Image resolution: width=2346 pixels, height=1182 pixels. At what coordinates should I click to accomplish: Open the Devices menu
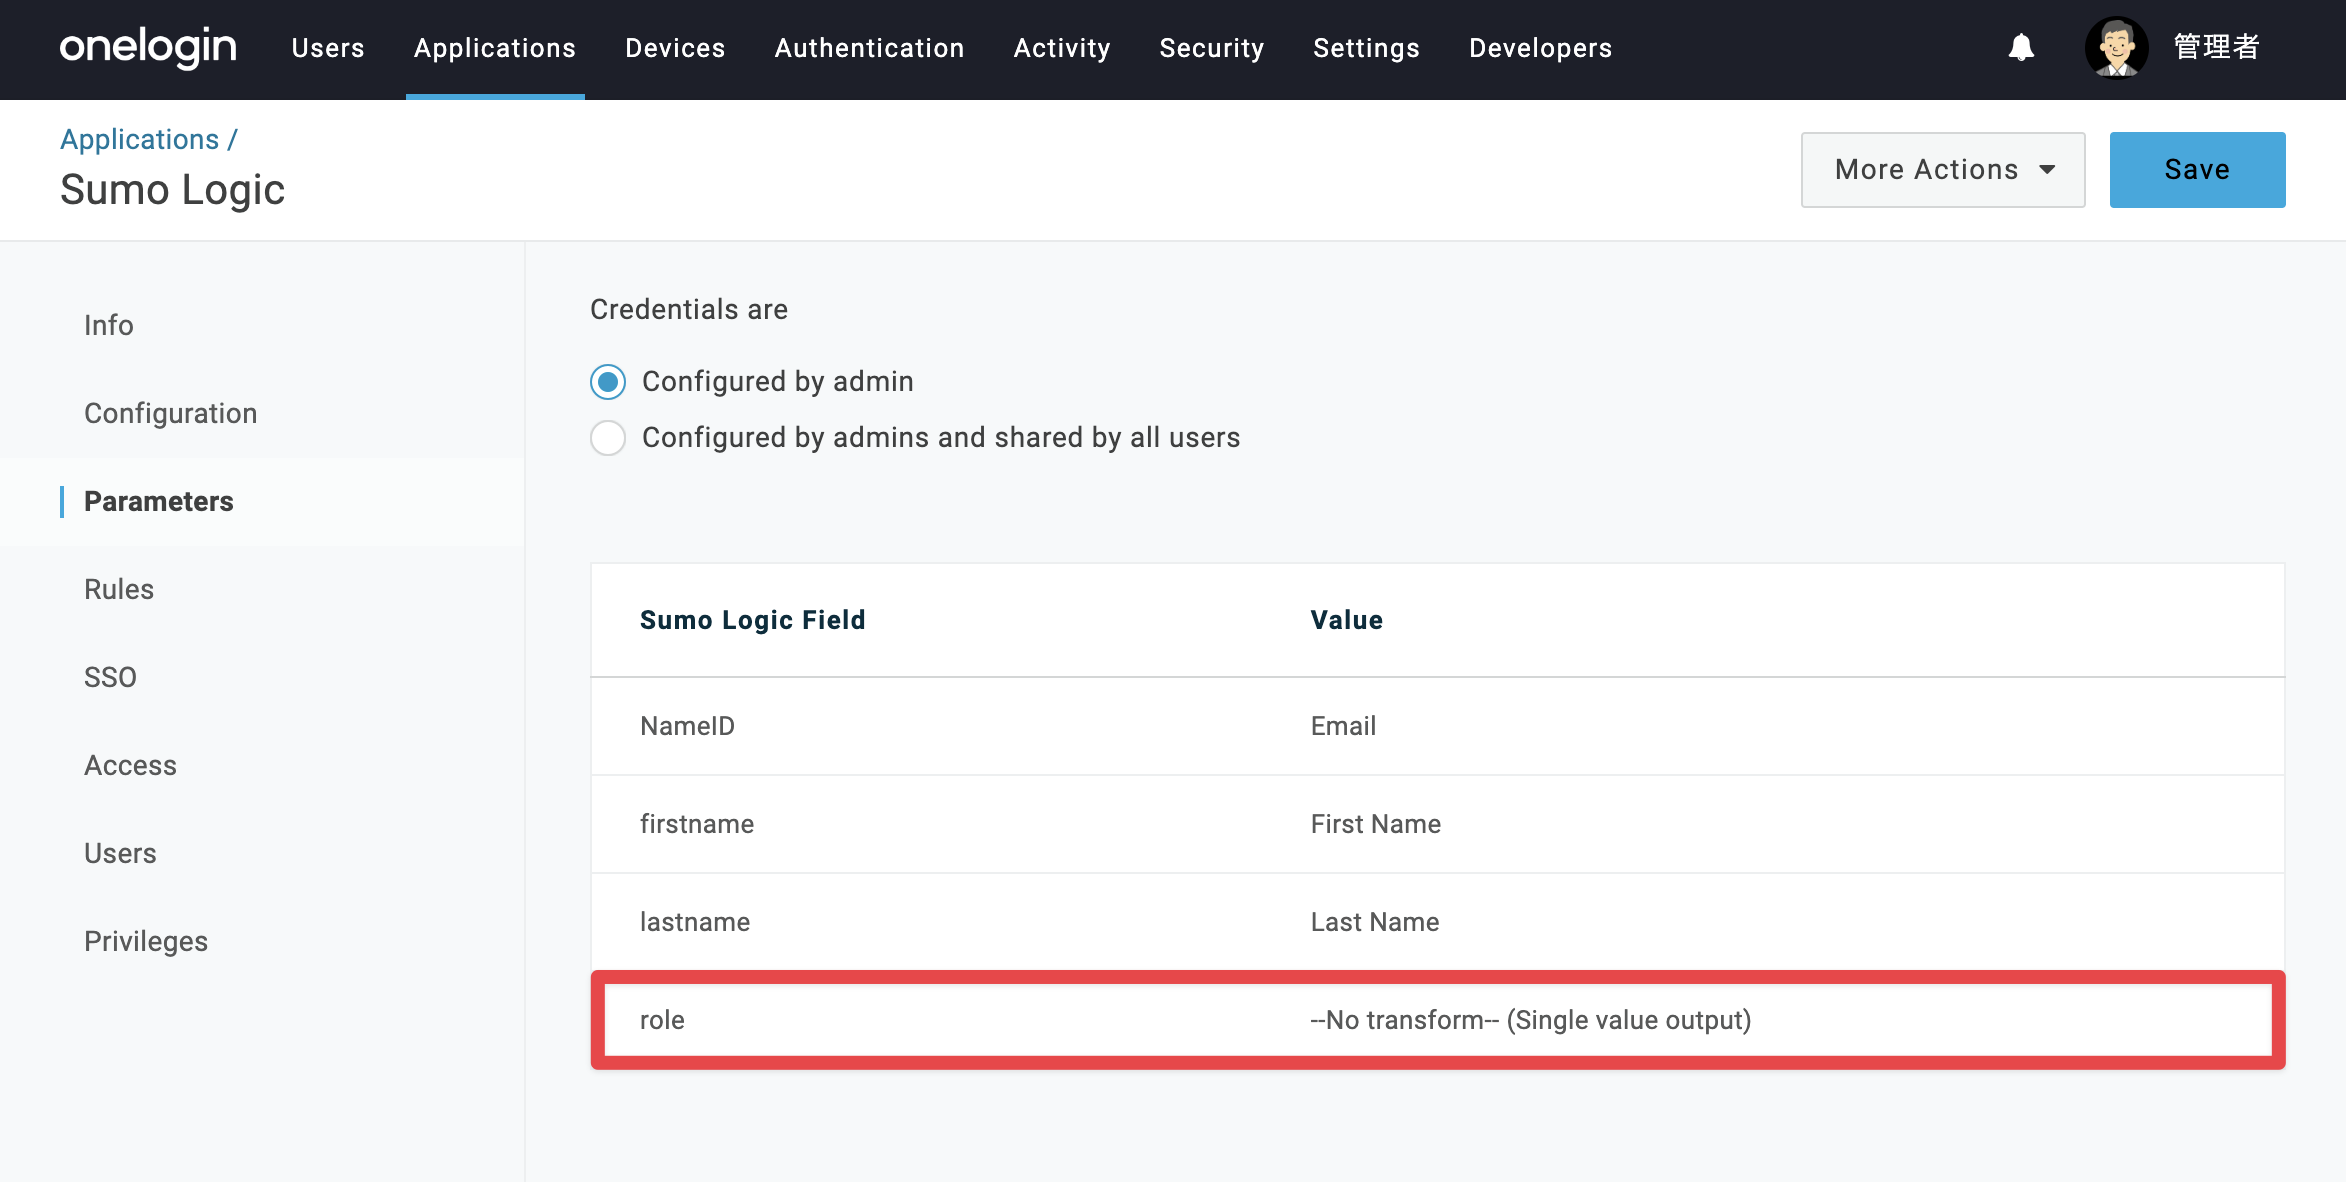point(675,48)
